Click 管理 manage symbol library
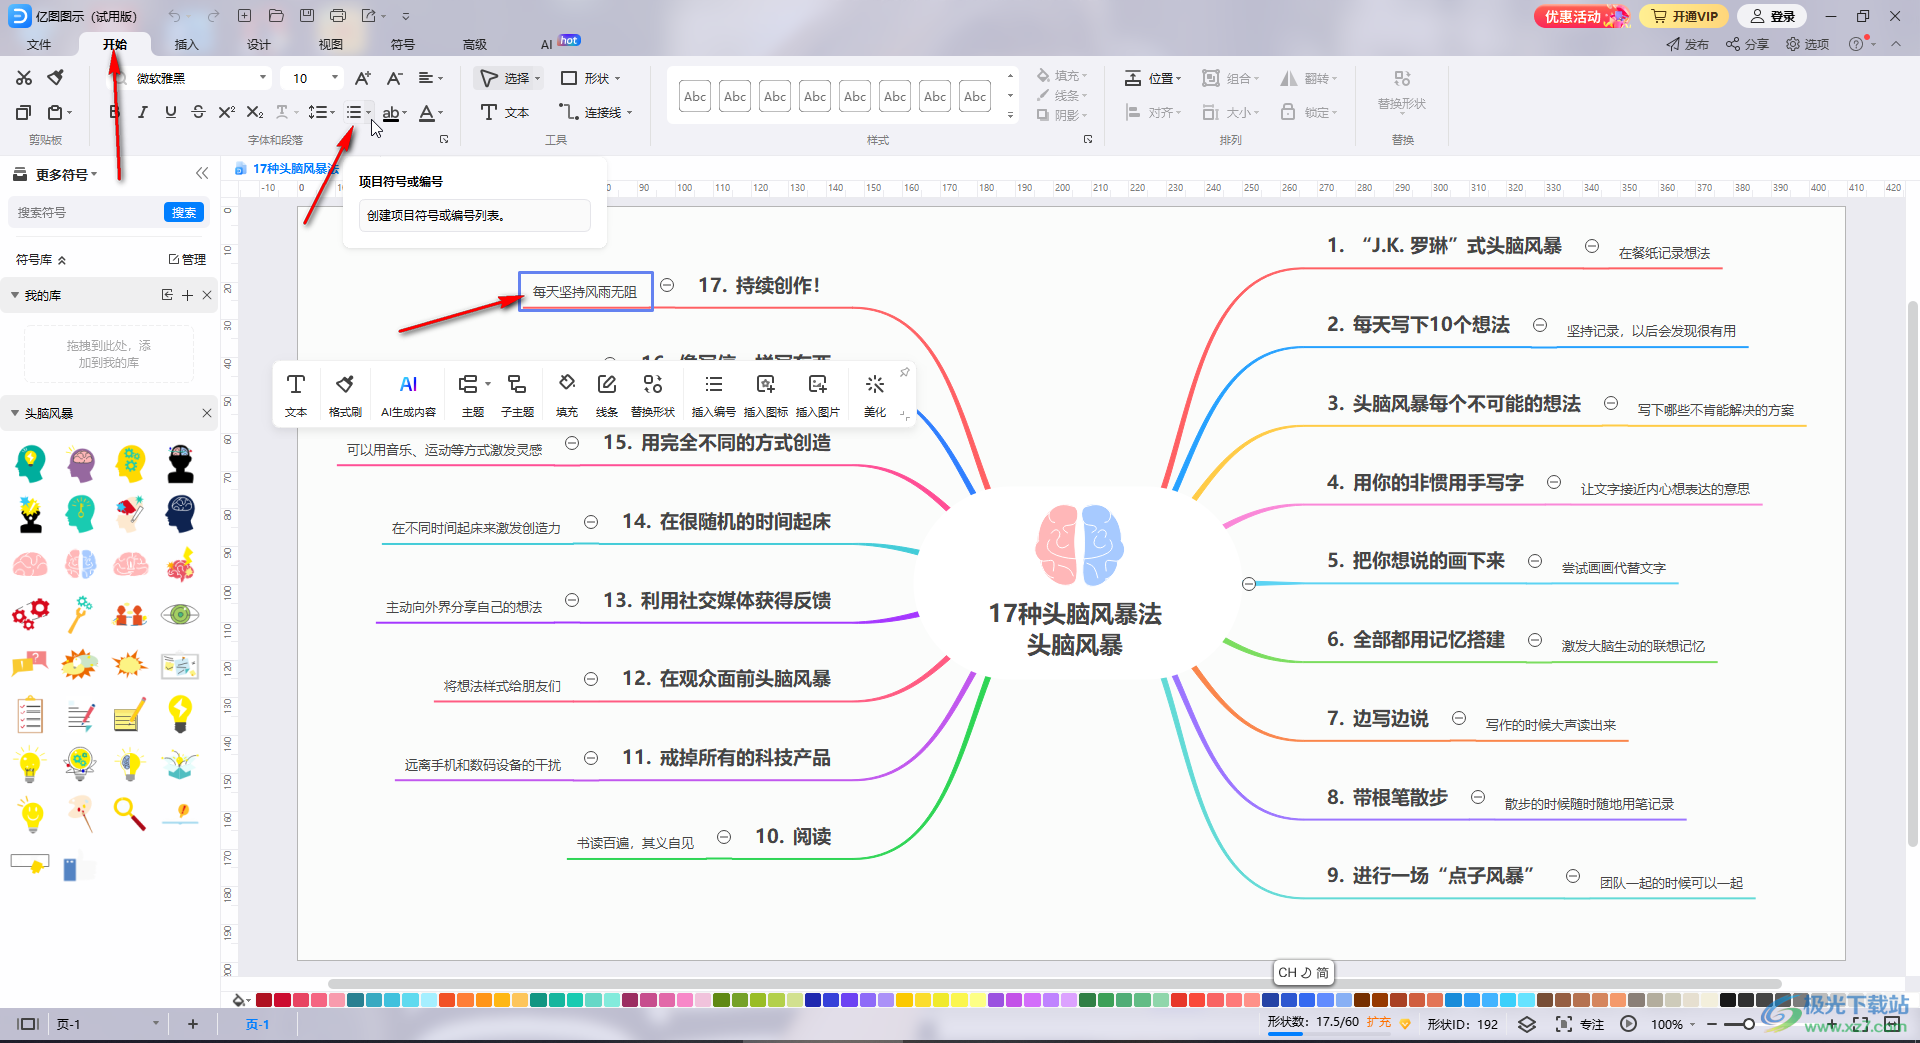The width and height of the screenshot is (1920, 1043). point(187,259)
